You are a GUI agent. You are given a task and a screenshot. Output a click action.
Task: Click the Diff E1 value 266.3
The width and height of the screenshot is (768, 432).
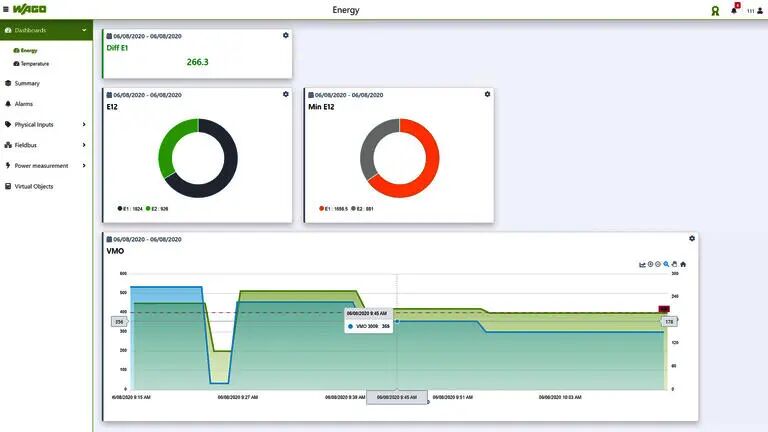(197, 62)
